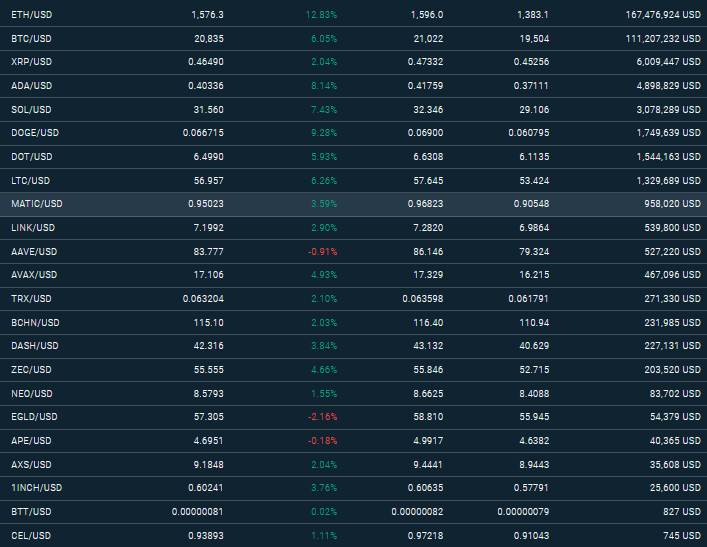This screenshot has height=547, width=707.
Task: Click AAVE high 86.146
Action: click(428, 252)
